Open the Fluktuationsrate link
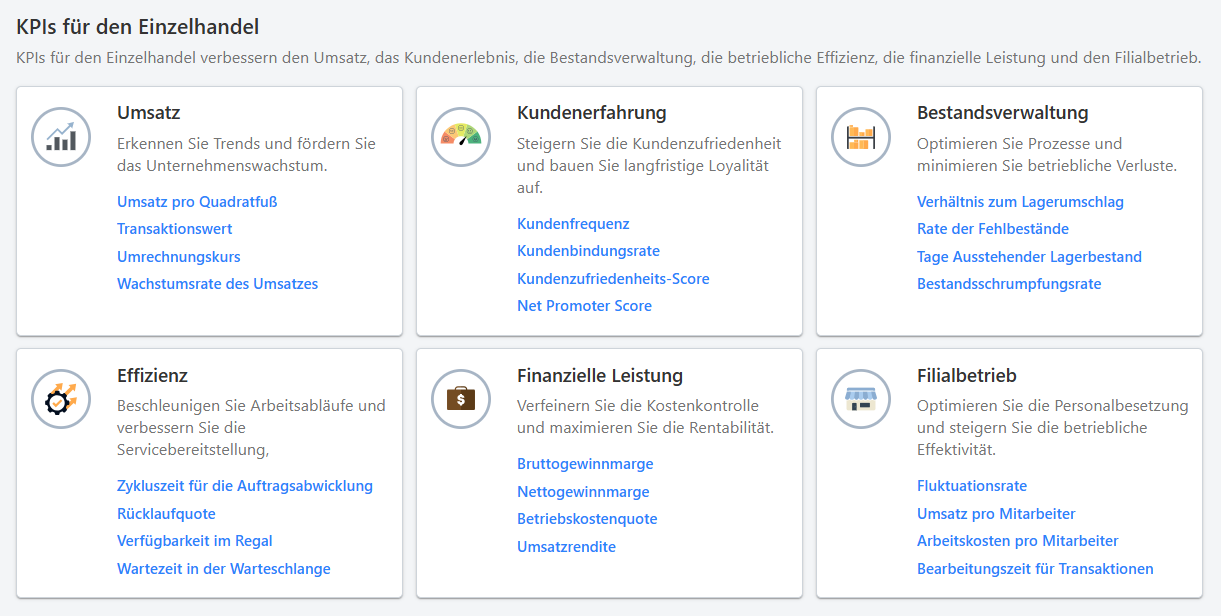Screen dimensions: 1221x616 (x=972, y=485)
